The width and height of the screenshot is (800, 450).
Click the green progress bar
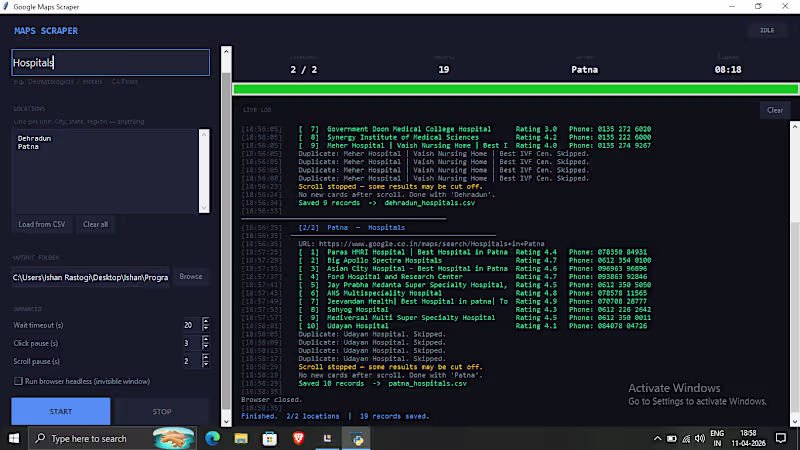[x=516, y=89]
